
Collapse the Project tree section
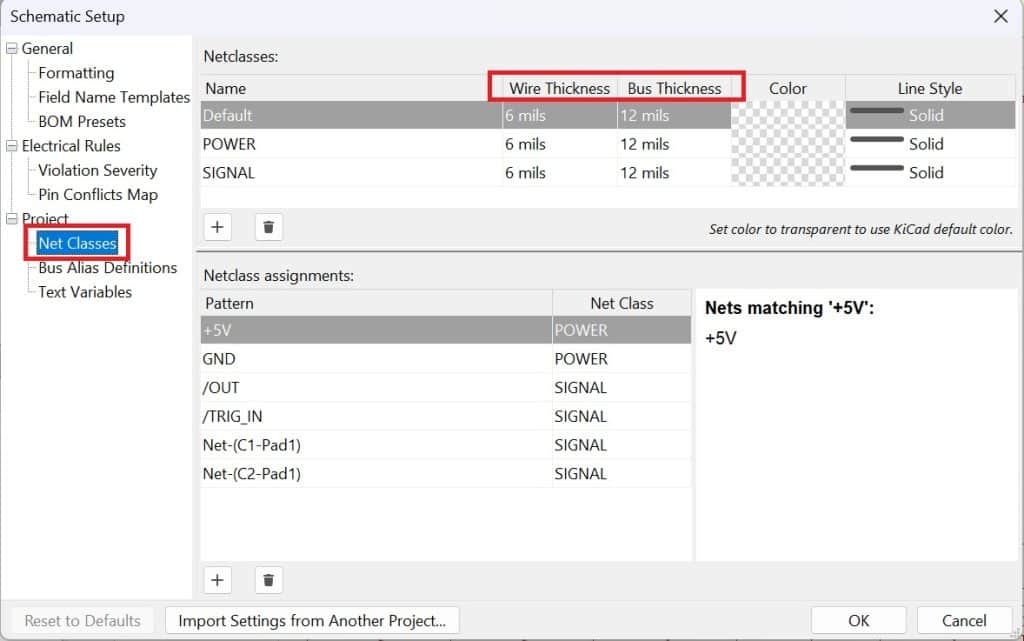point(12,219)
